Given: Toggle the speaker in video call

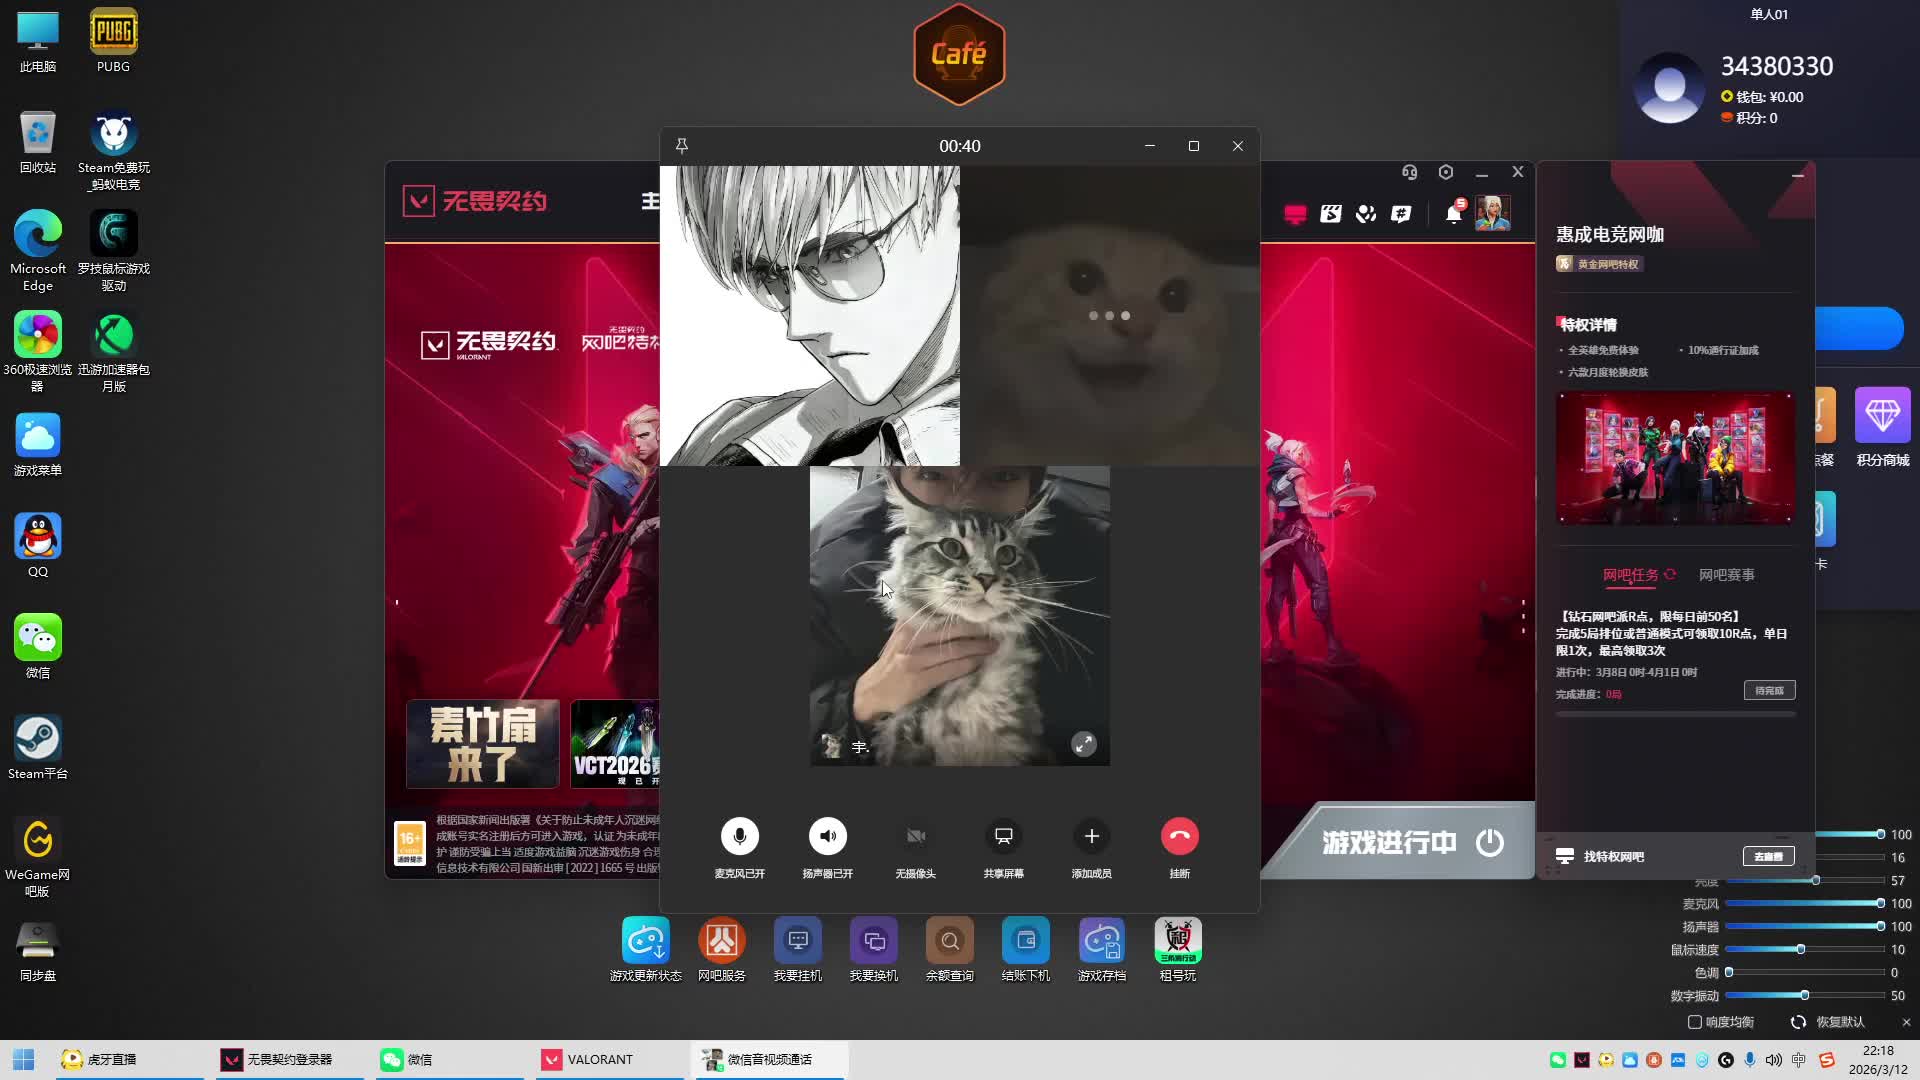Looking at the screenshot, I should coord(827,836).
